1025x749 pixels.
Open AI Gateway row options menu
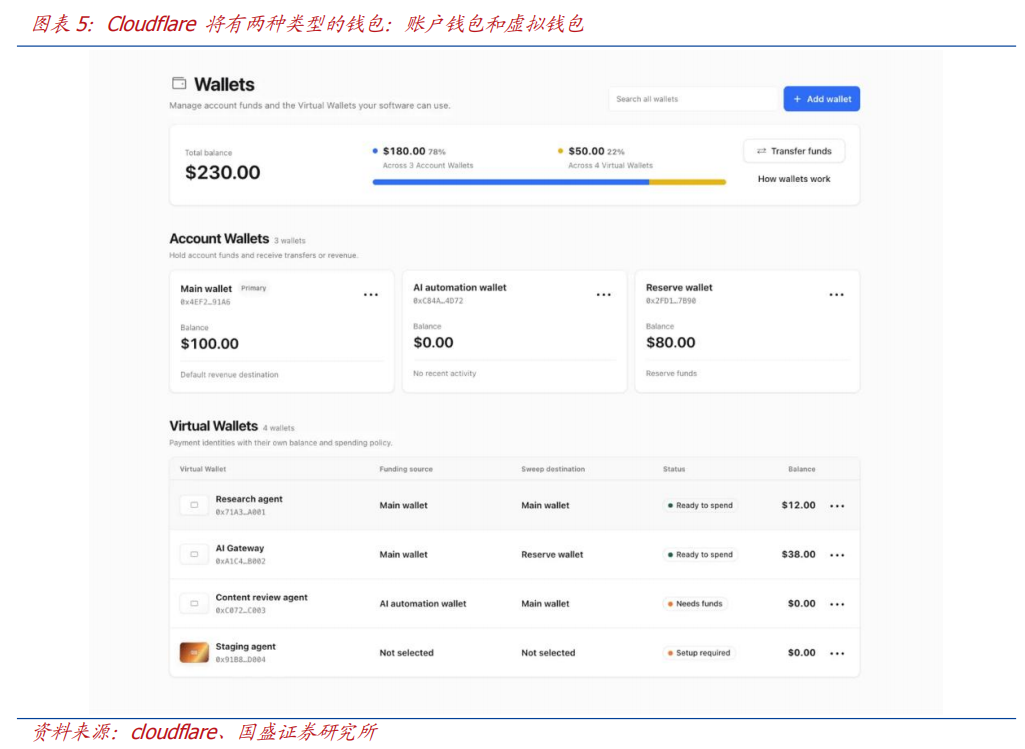837,555
